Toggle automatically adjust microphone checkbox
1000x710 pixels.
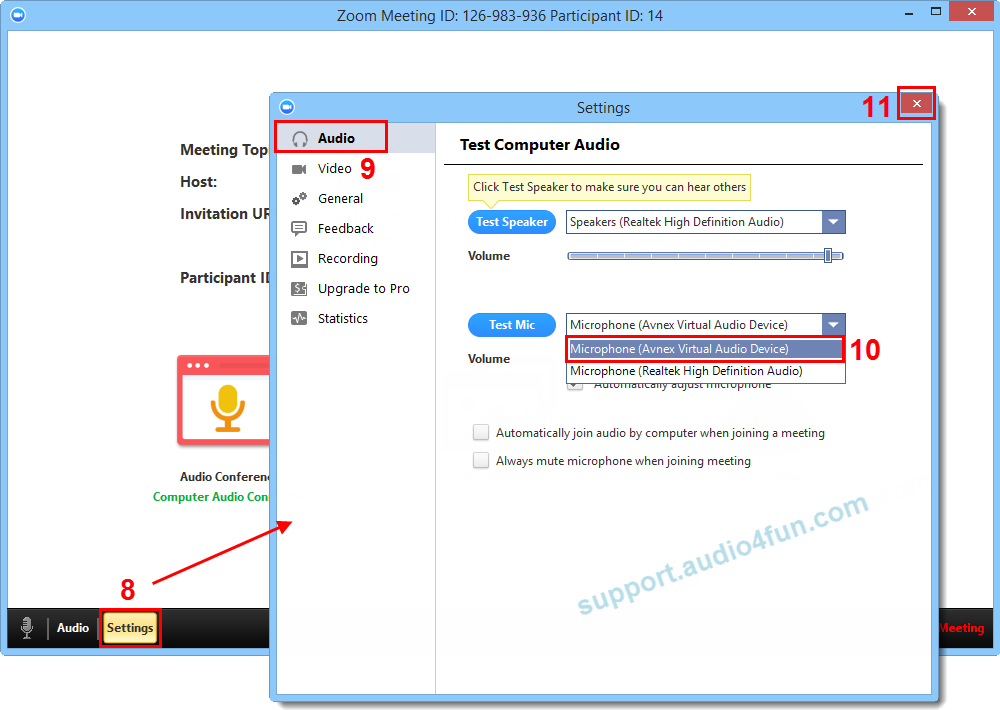coord(575,386)
